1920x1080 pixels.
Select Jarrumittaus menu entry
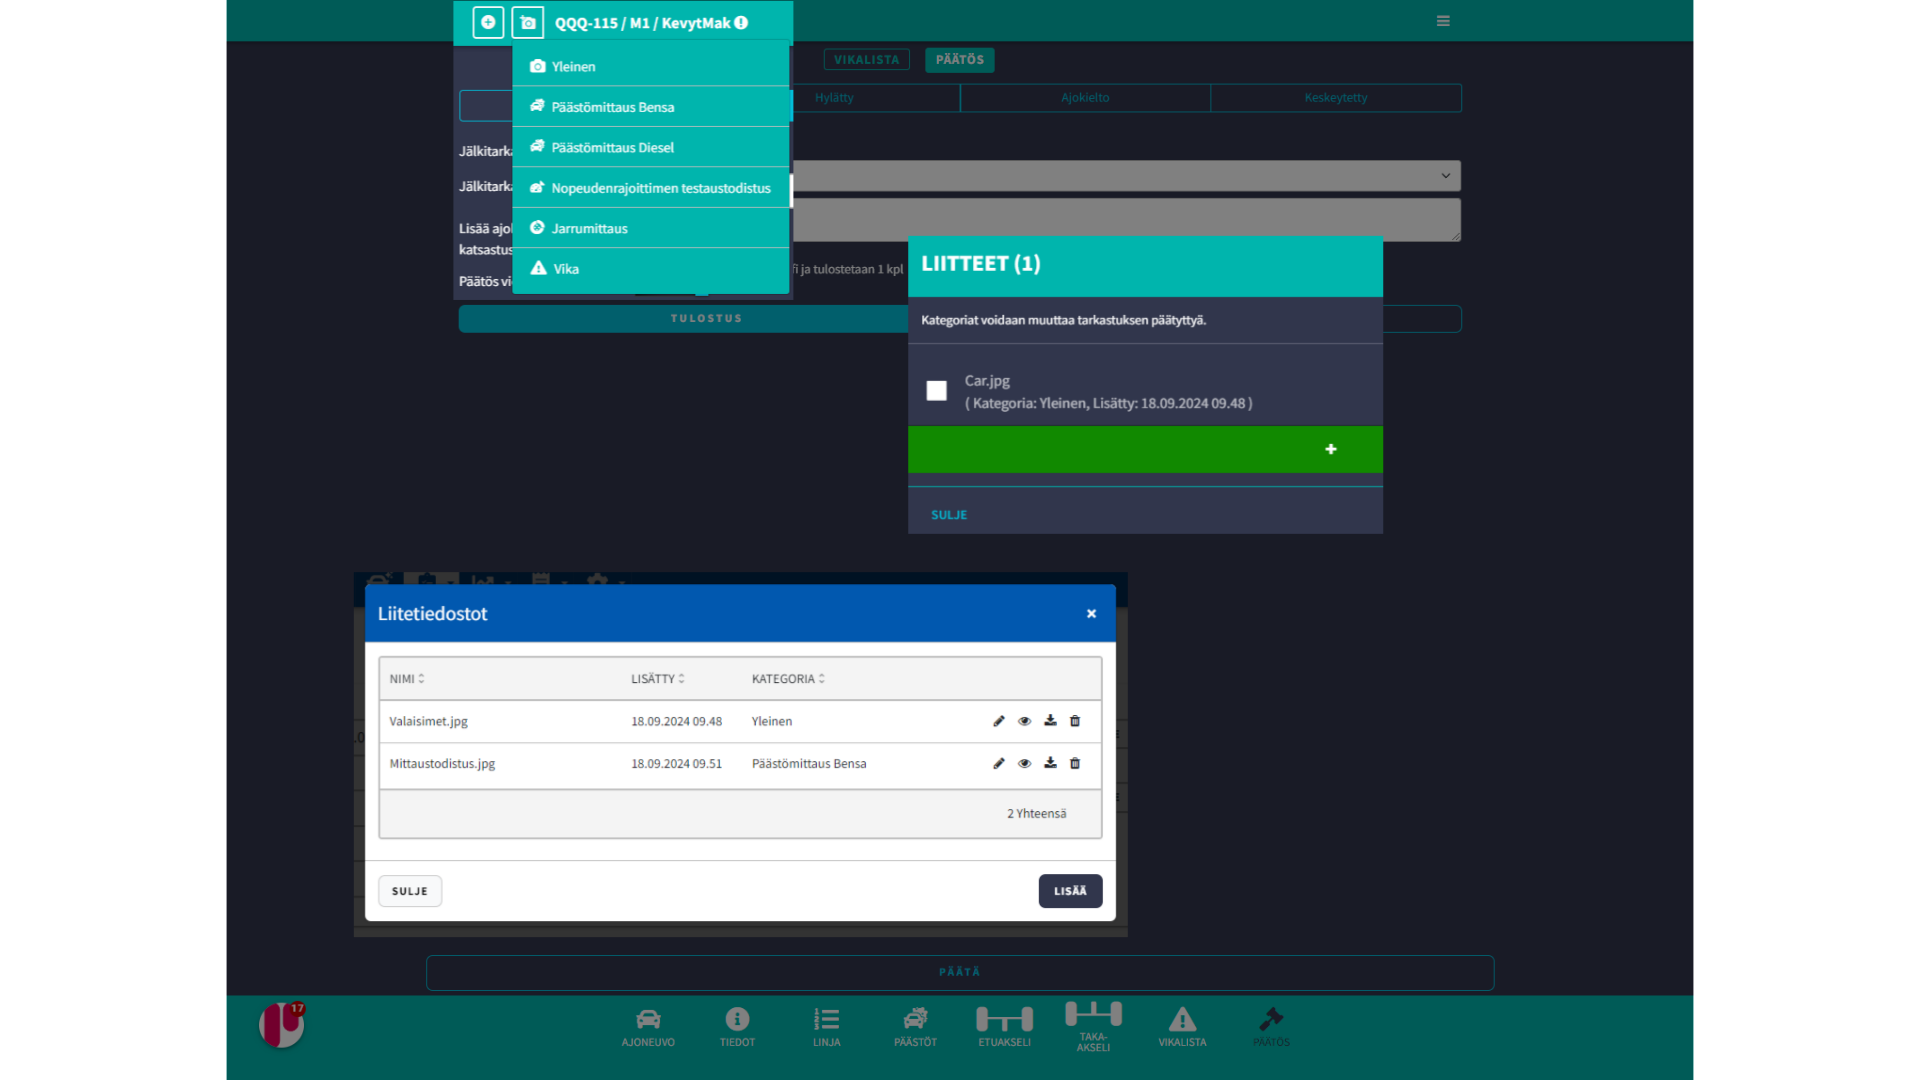(x=651, y=228)
